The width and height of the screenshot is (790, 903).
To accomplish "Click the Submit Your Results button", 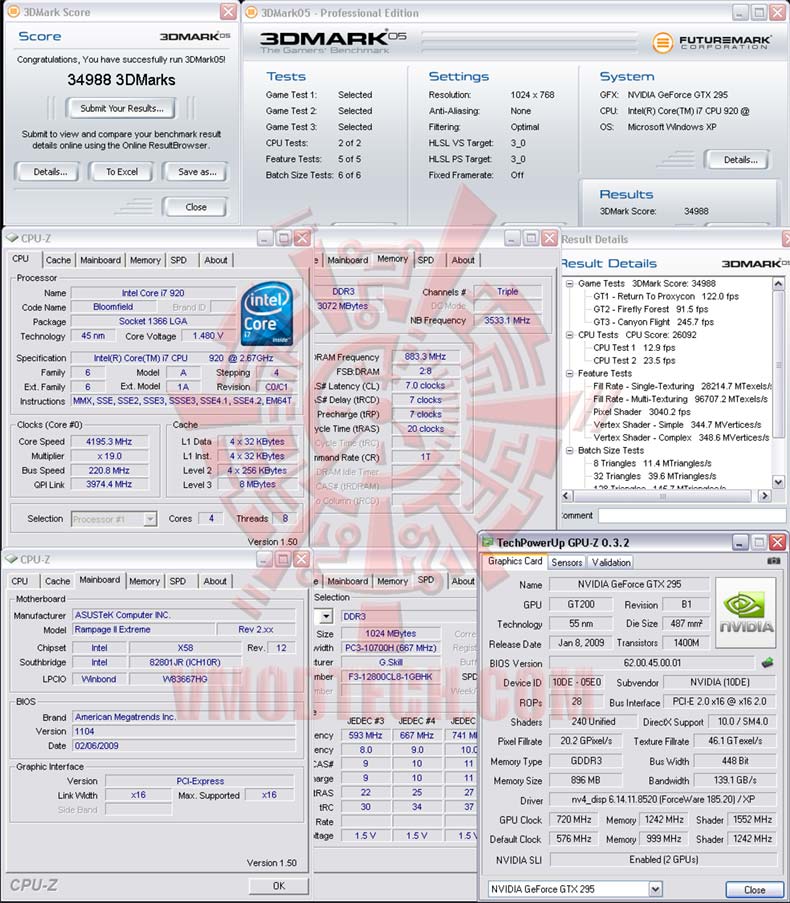I will tap(121, 108).
